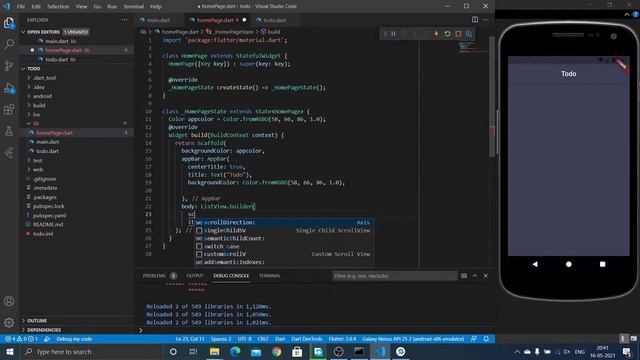640x360 pixels.
Task: Pause debugging in debug toolbar
Action: click(x=393, y=34)
